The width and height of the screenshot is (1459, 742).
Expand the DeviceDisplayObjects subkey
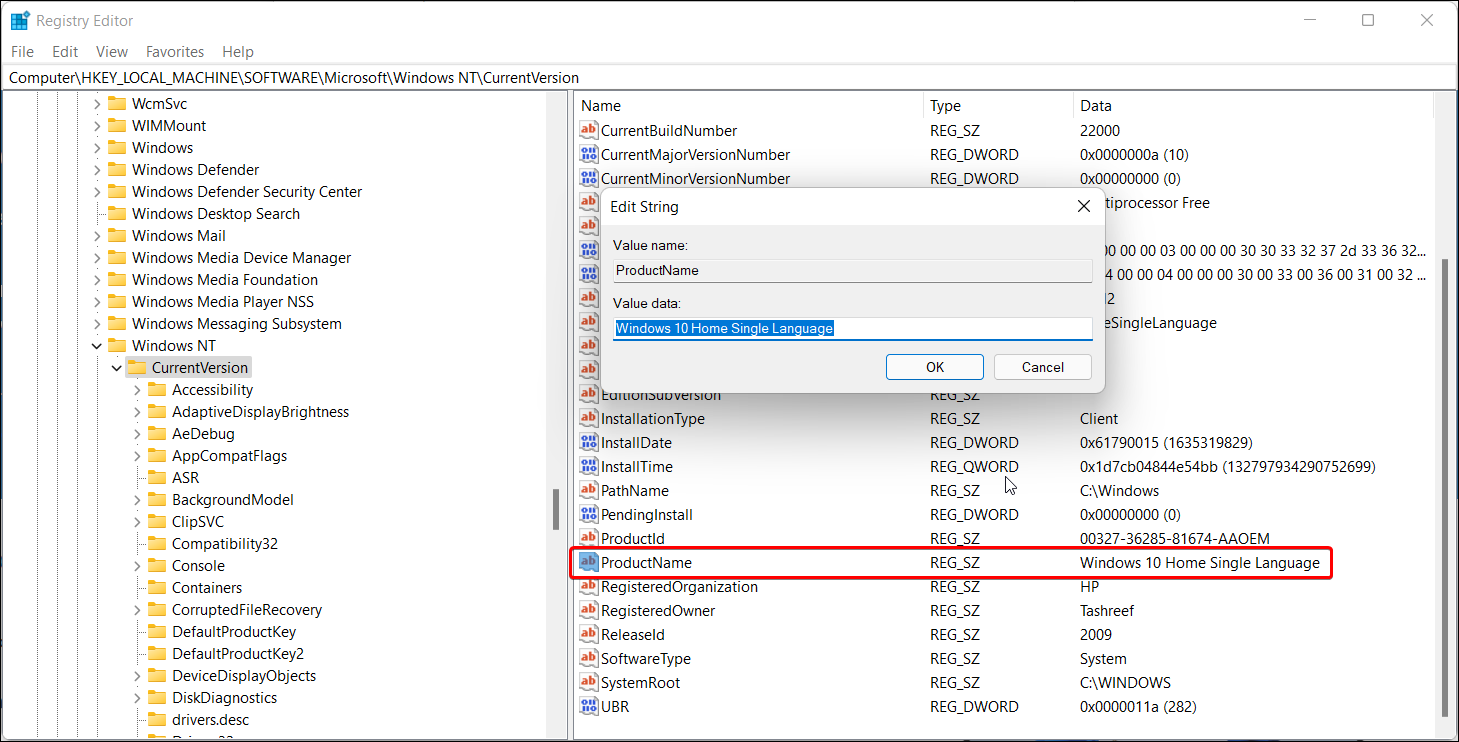tap(137, 676)
